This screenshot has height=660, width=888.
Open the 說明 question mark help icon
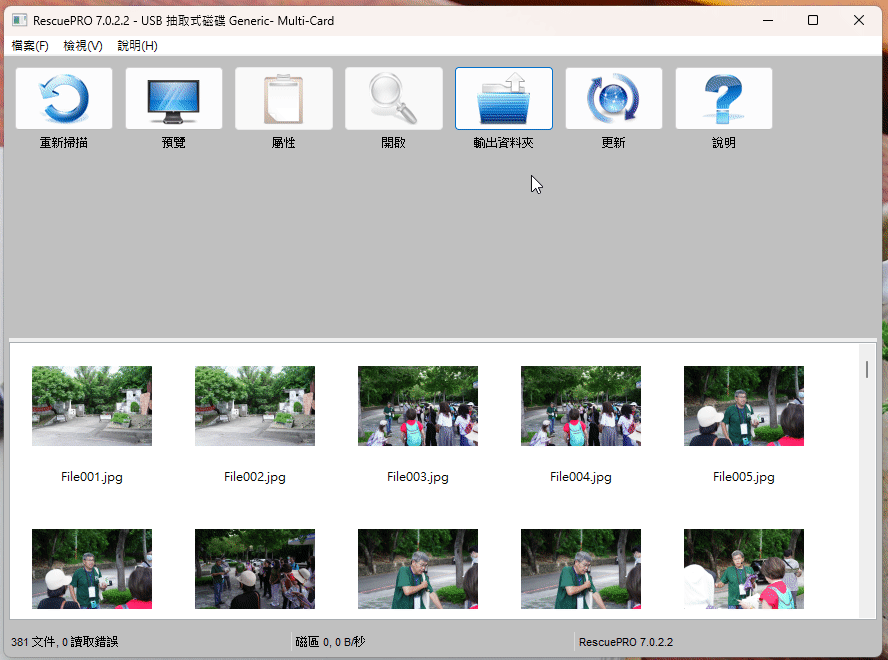point(724,99)
